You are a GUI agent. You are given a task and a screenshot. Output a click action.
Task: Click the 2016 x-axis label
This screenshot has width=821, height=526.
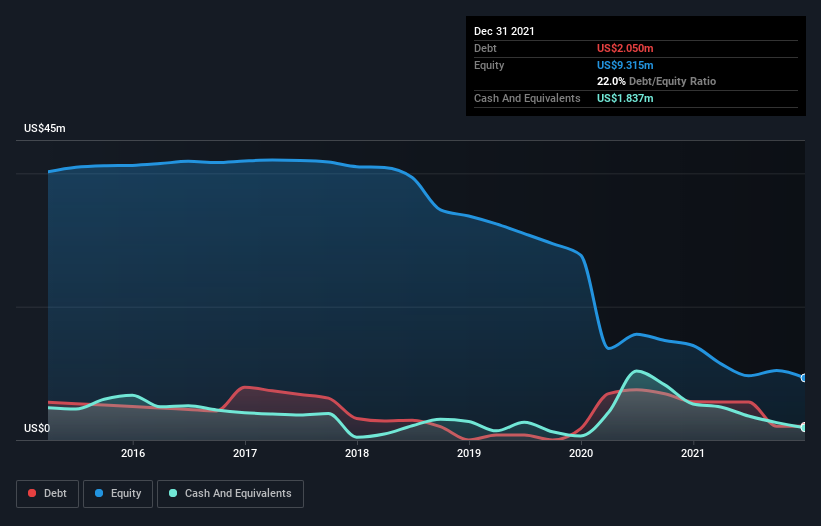pos(133,453)
